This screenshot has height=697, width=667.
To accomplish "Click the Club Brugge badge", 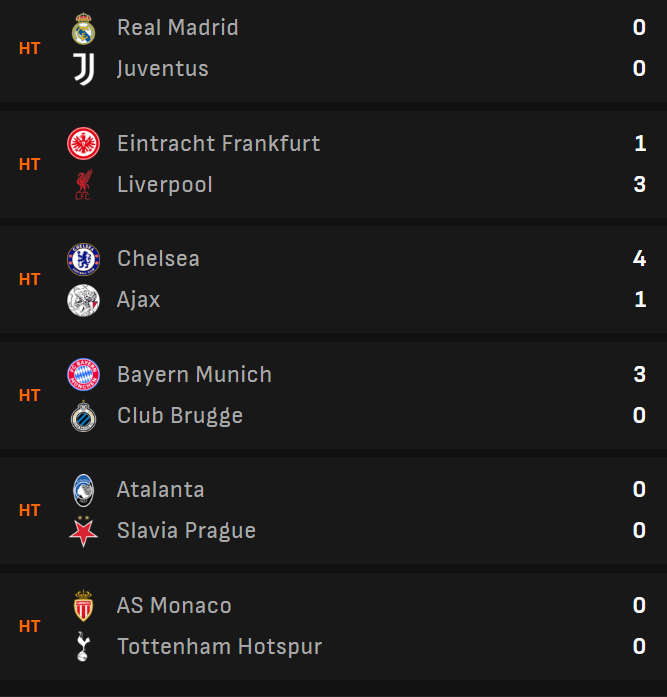I will click(x=83, y=416).
